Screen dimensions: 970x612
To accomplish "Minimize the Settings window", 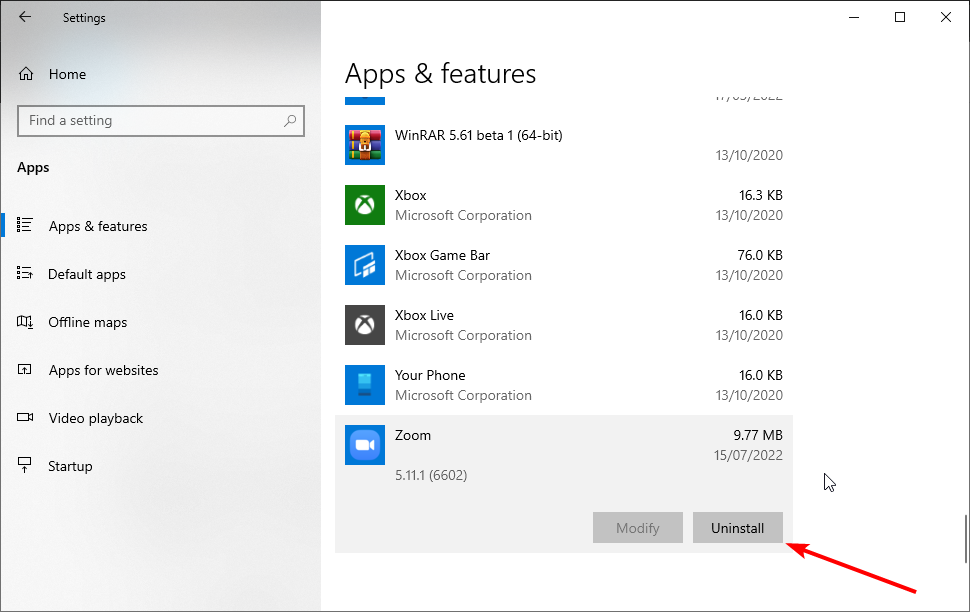I will (x=854, y=17).
